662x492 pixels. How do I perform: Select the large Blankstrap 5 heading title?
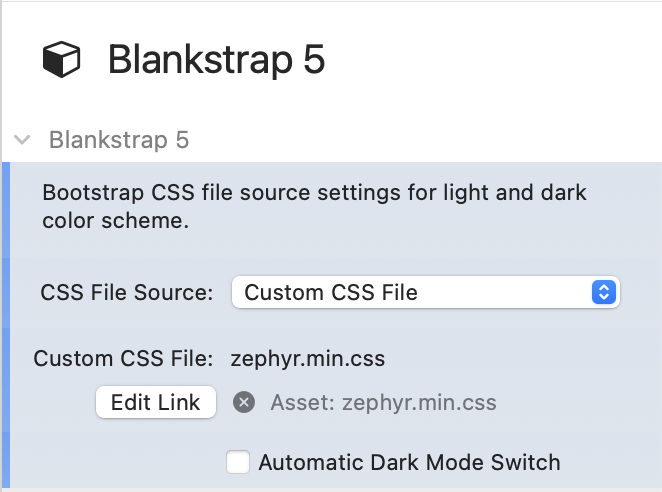point(217,60)
